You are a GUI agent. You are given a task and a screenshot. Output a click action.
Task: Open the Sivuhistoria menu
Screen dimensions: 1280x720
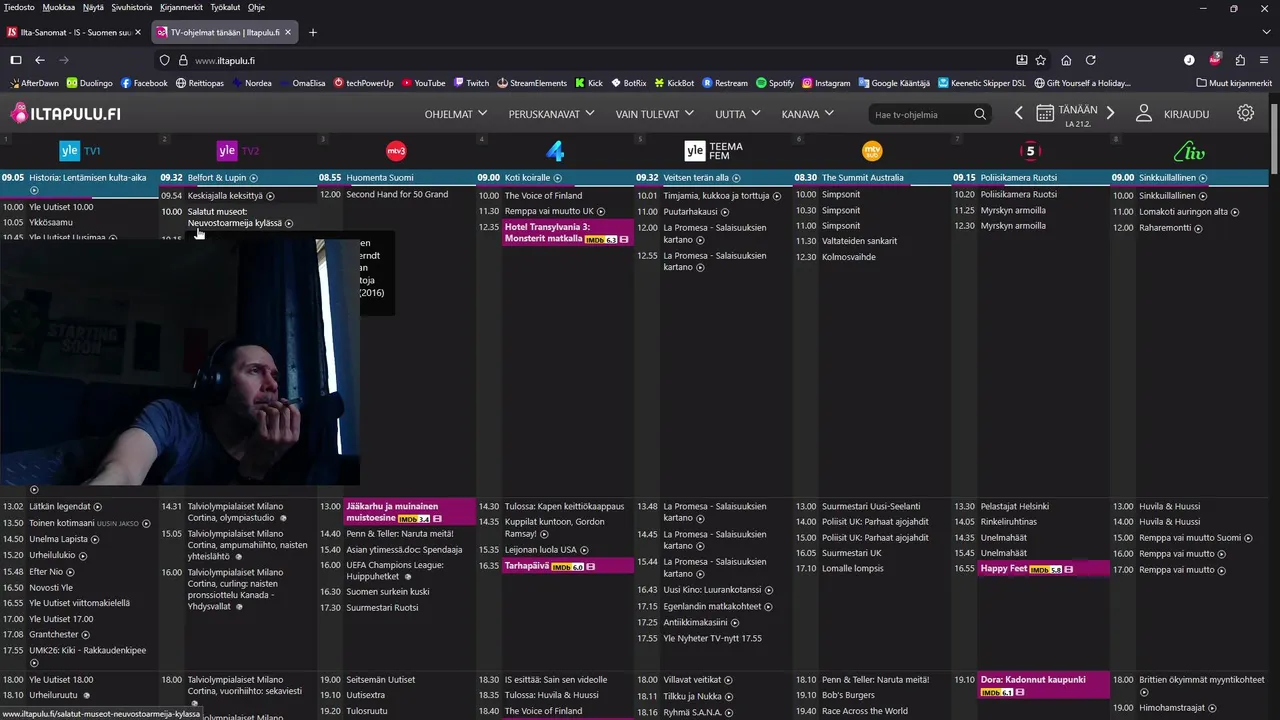(x=132, y=7)
